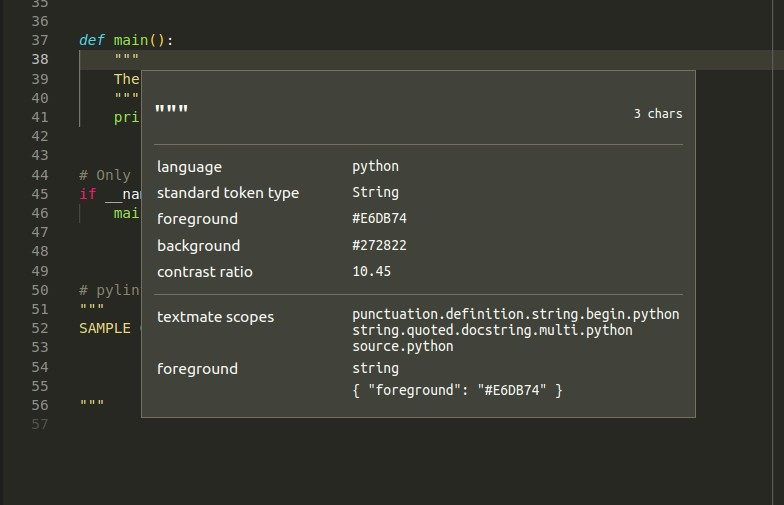The image size is (784, 505).
Task: Click line number 50 in the gutter
Action: 40,290
